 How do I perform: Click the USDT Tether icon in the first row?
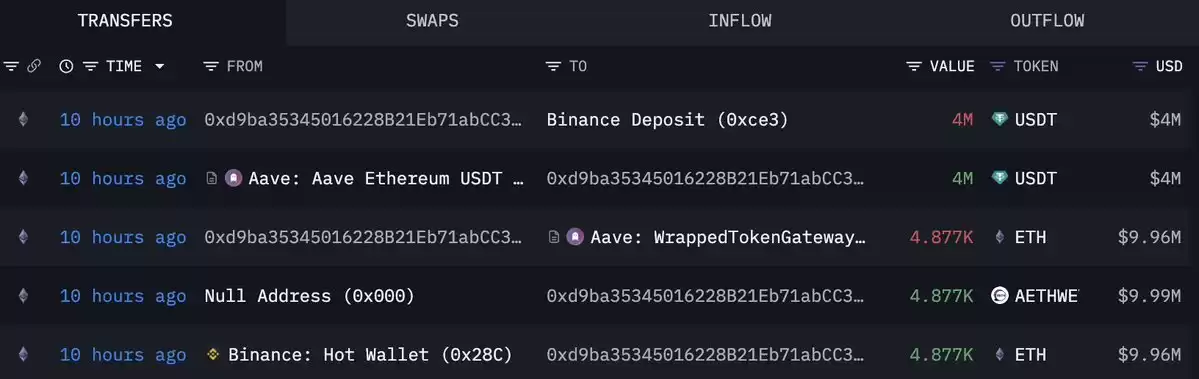pos(999,119)
